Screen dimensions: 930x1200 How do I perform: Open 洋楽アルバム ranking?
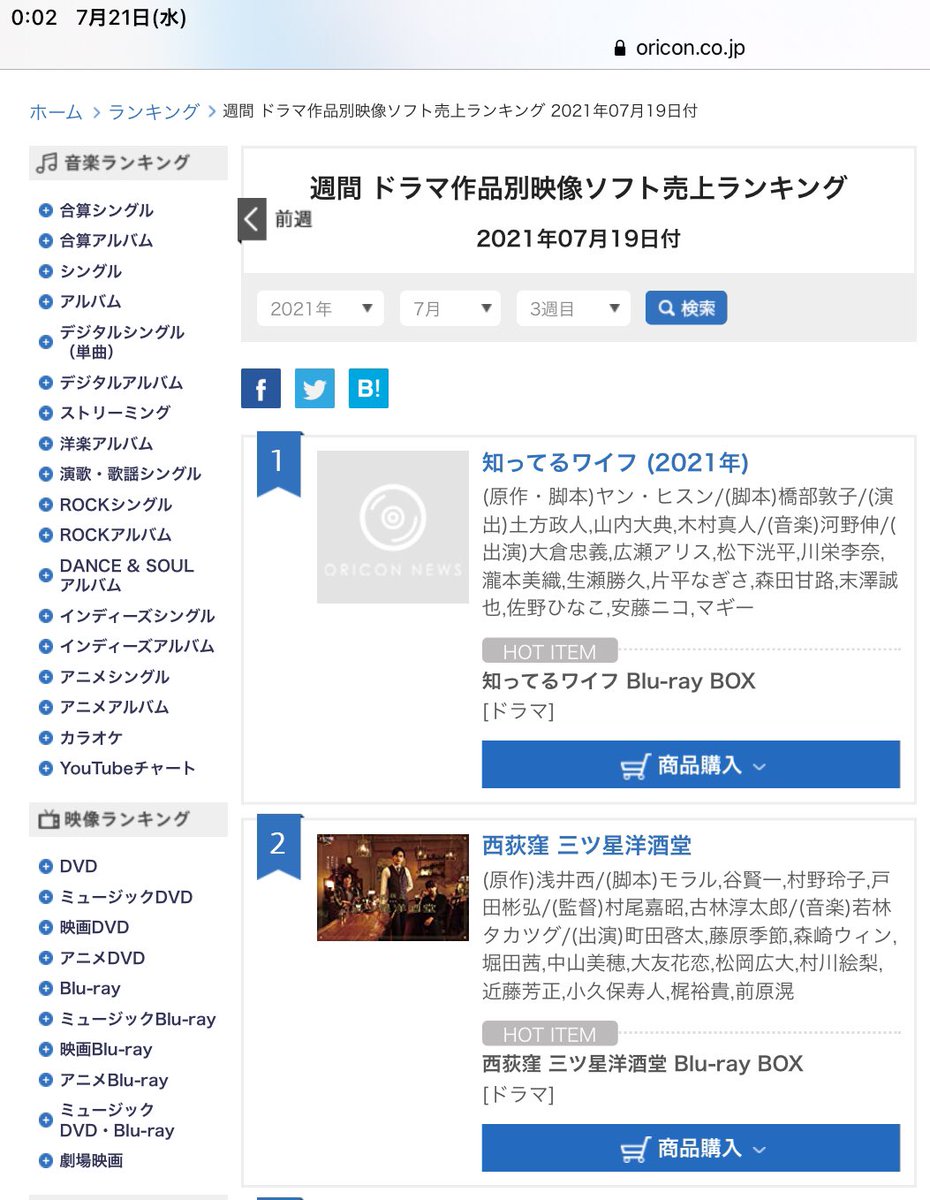click(x=106, y=444)
